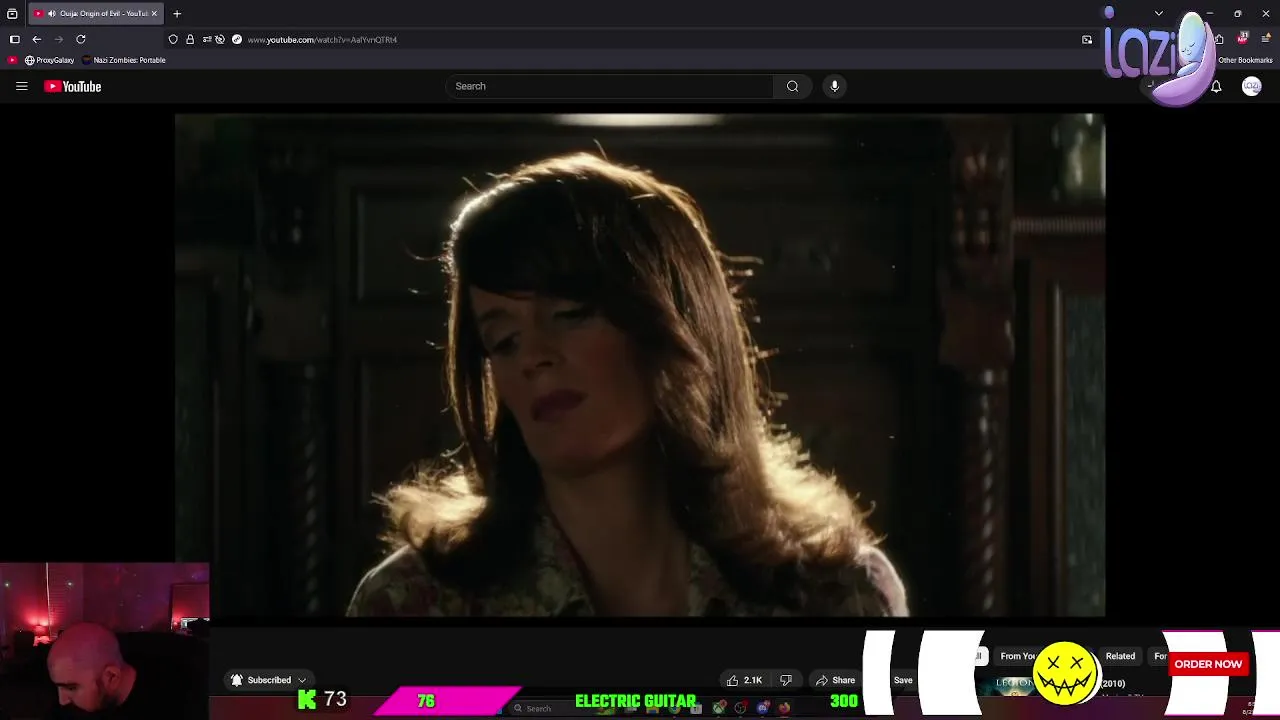
Task: Mute the tab via speaker icon
Action: pos(51,13)
